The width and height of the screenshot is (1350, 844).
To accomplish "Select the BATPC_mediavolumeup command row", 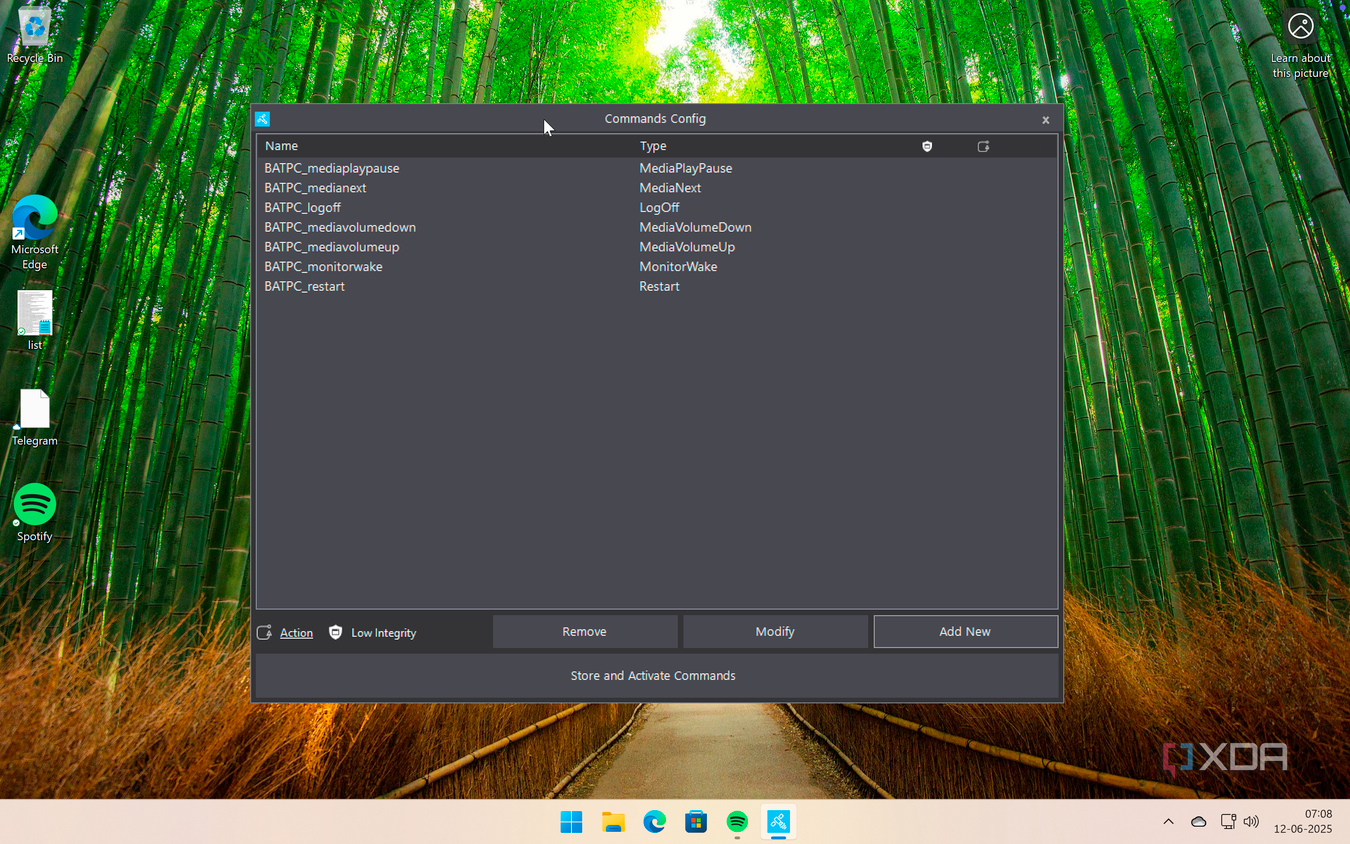I will (657, 247).
